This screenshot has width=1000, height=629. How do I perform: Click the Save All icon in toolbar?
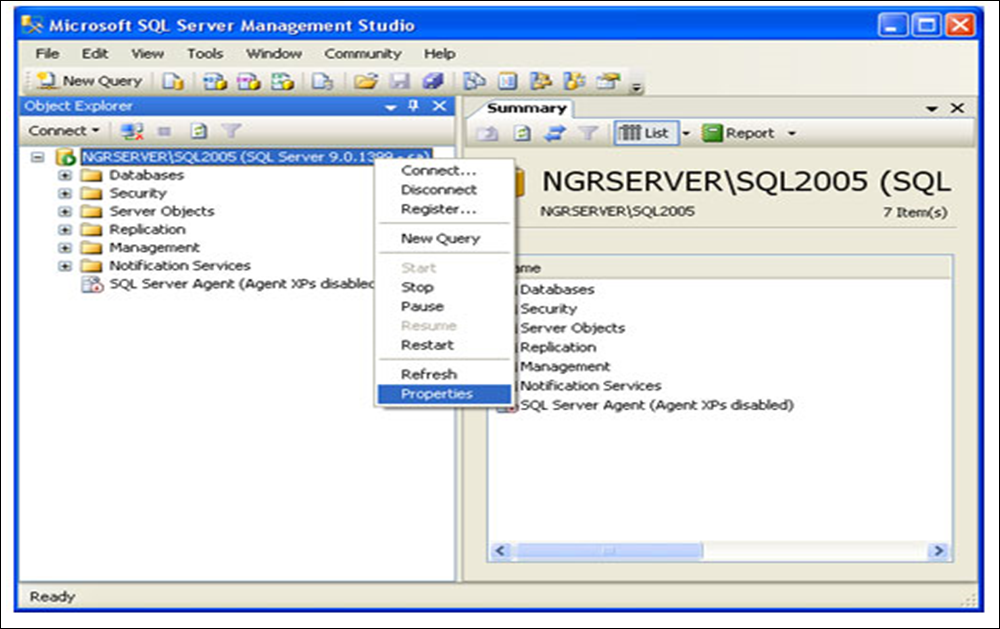click(x=431, y=81)
